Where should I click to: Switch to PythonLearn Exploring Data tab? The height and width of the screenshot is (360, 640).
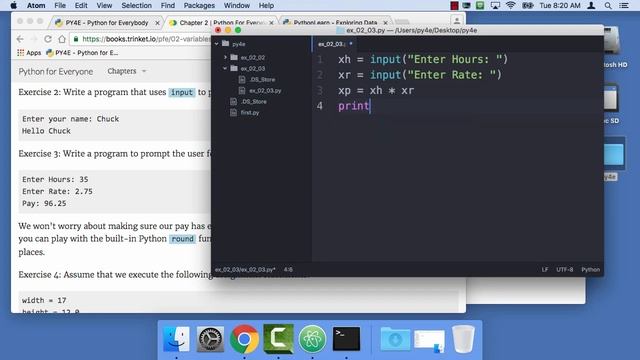pos(335,23)
